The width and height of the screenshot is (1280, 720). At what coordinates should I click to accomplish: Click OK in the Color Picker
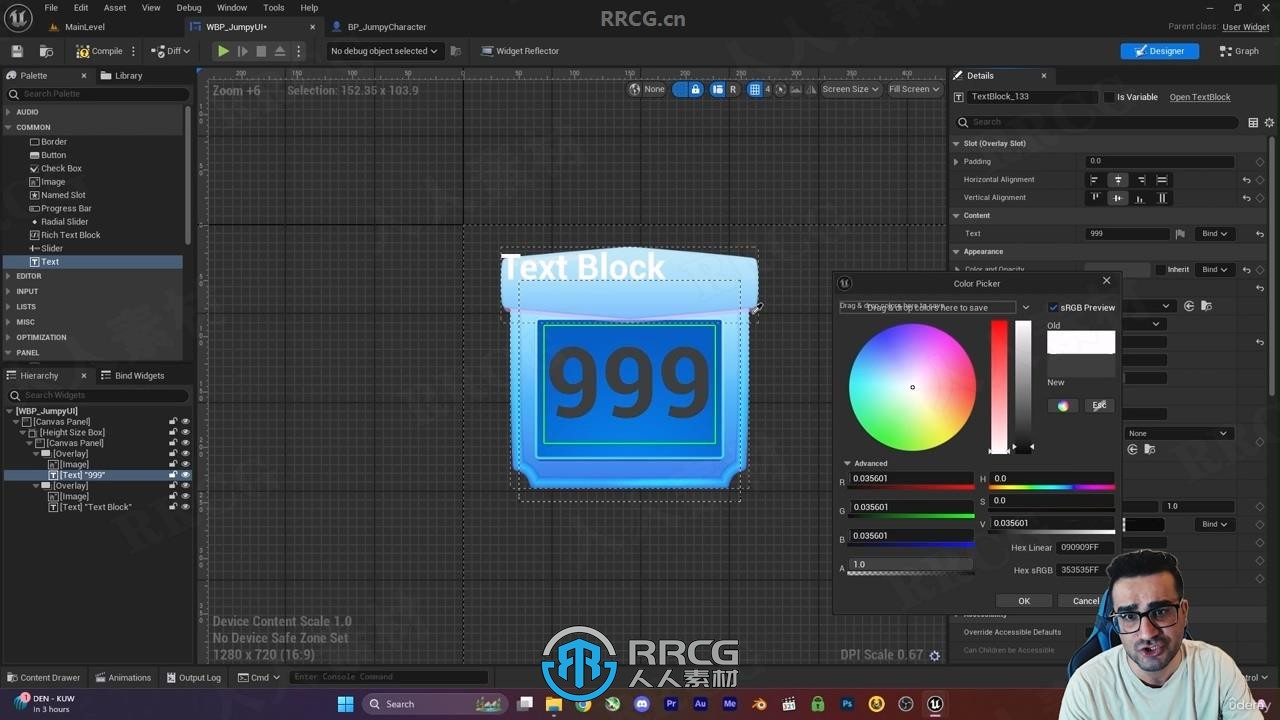[x=1024, y=601]
